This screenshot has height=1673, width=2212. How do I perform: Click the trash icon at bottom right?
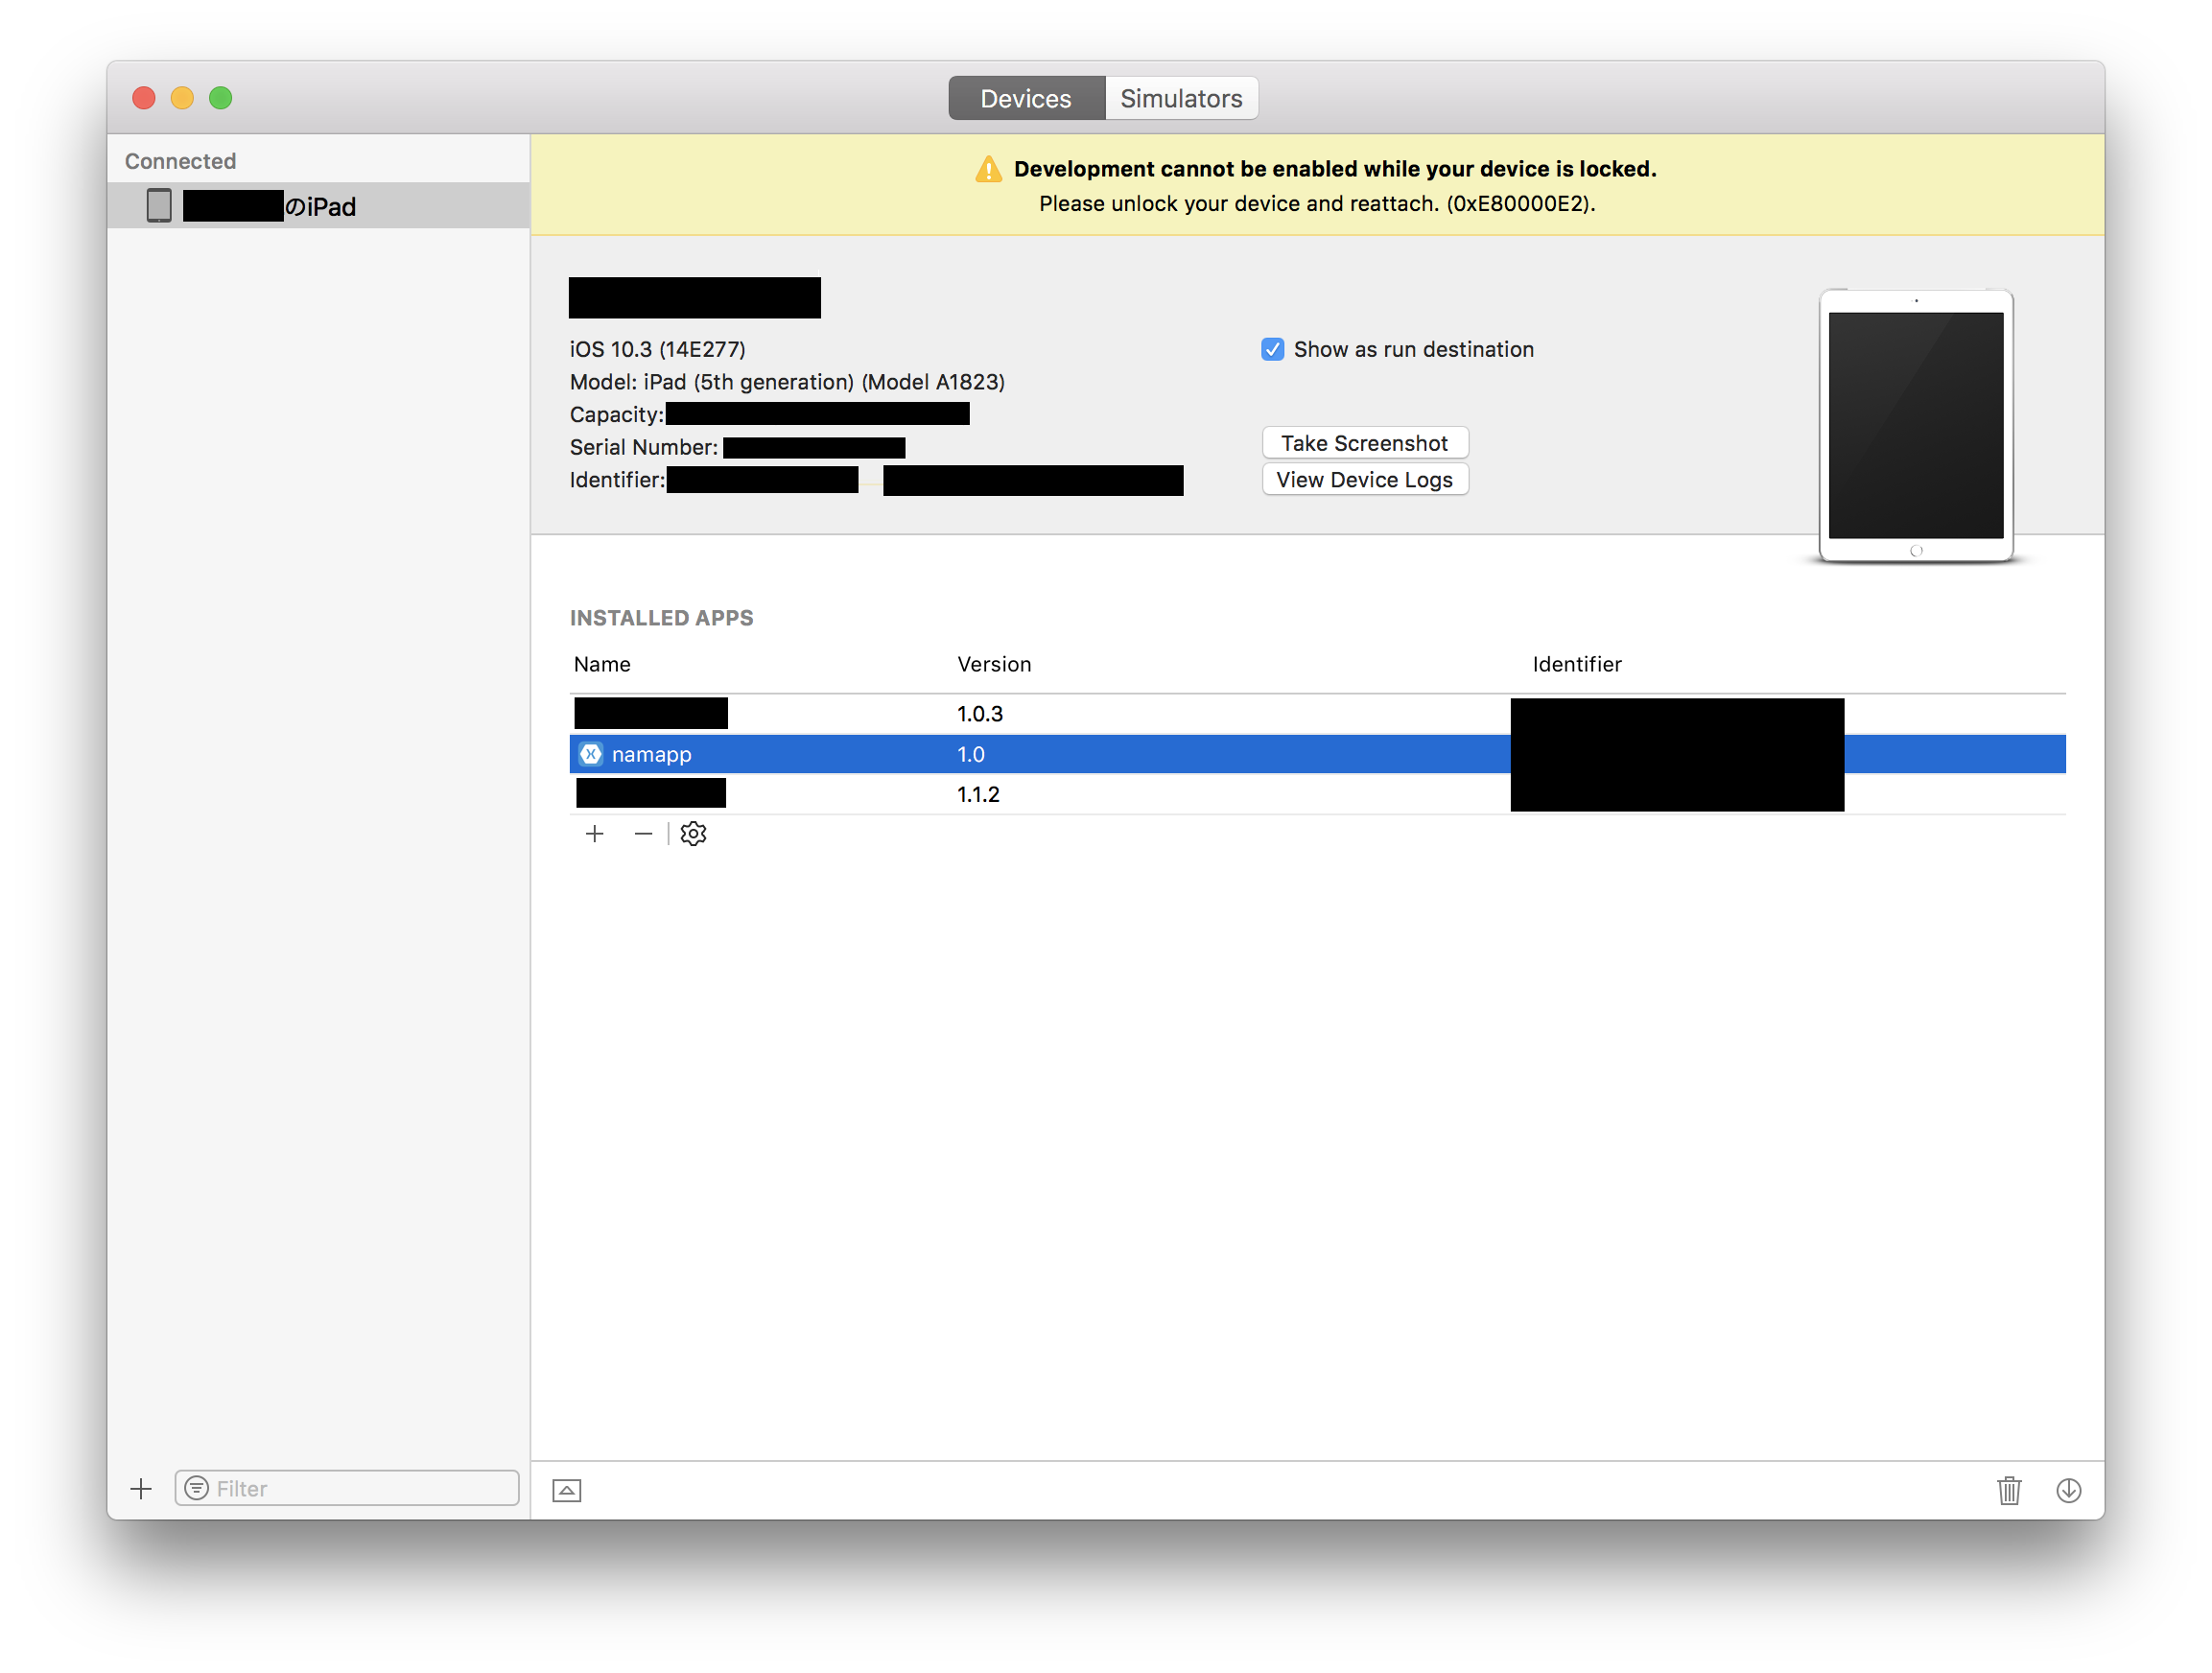[x=2009, y=1490]
